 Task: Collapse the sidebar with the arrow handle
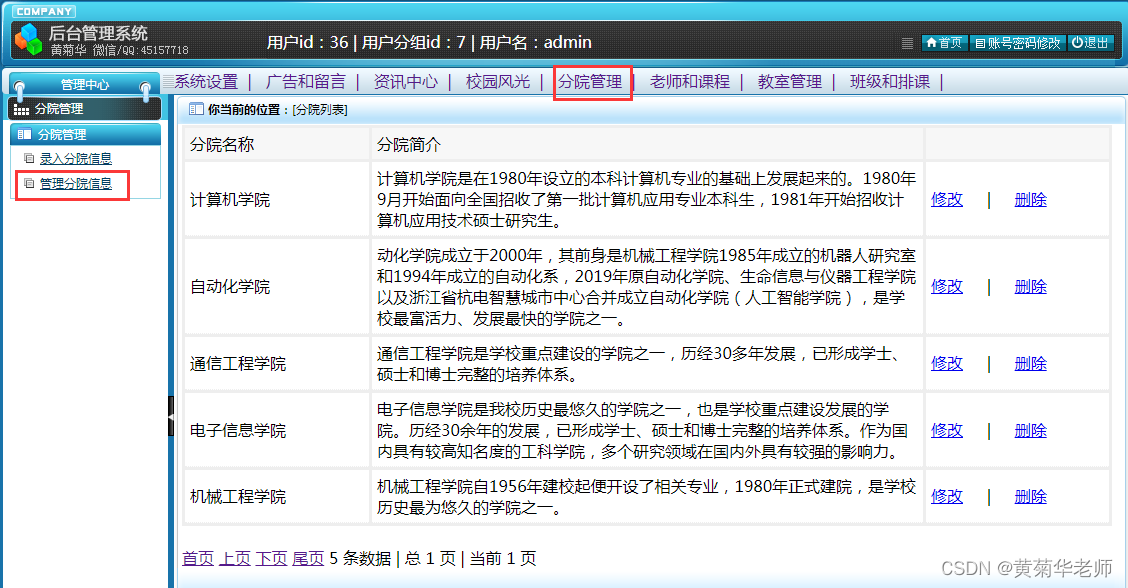click(x=171, y=416)
